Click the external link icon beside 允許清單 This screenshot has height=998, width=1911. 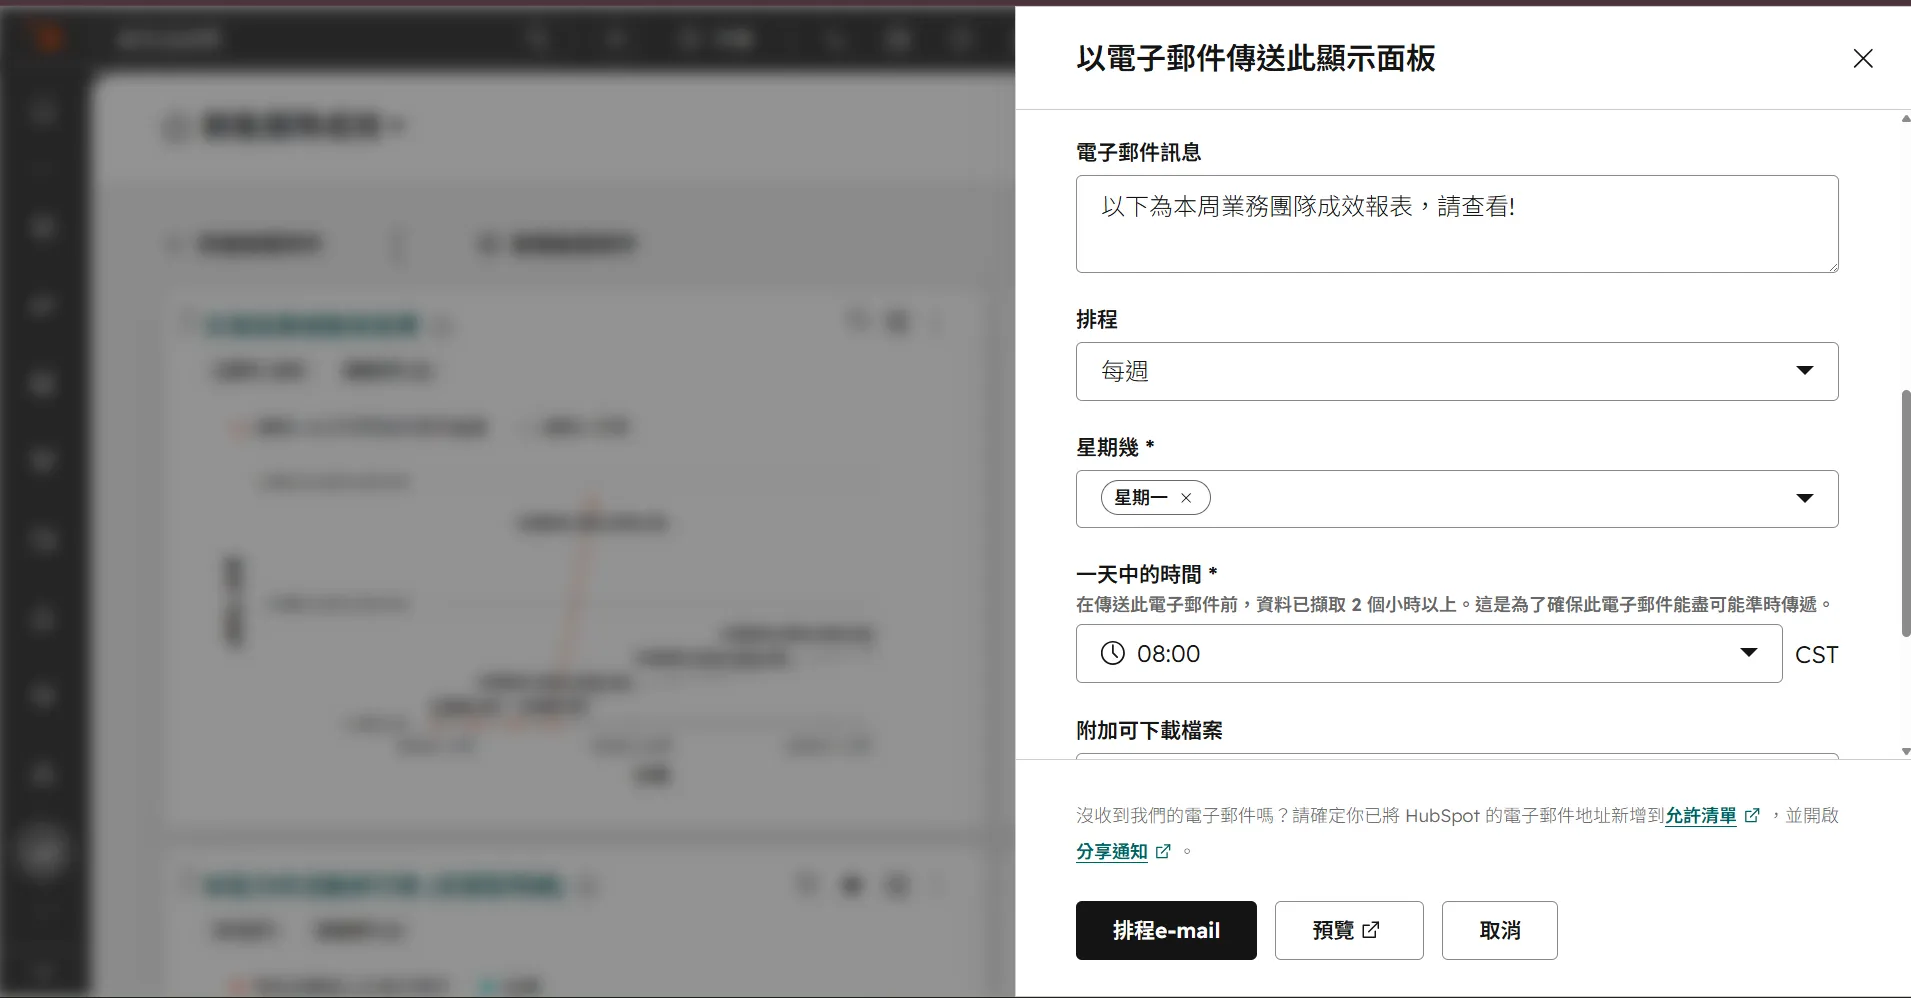(x=1752, y=816)
